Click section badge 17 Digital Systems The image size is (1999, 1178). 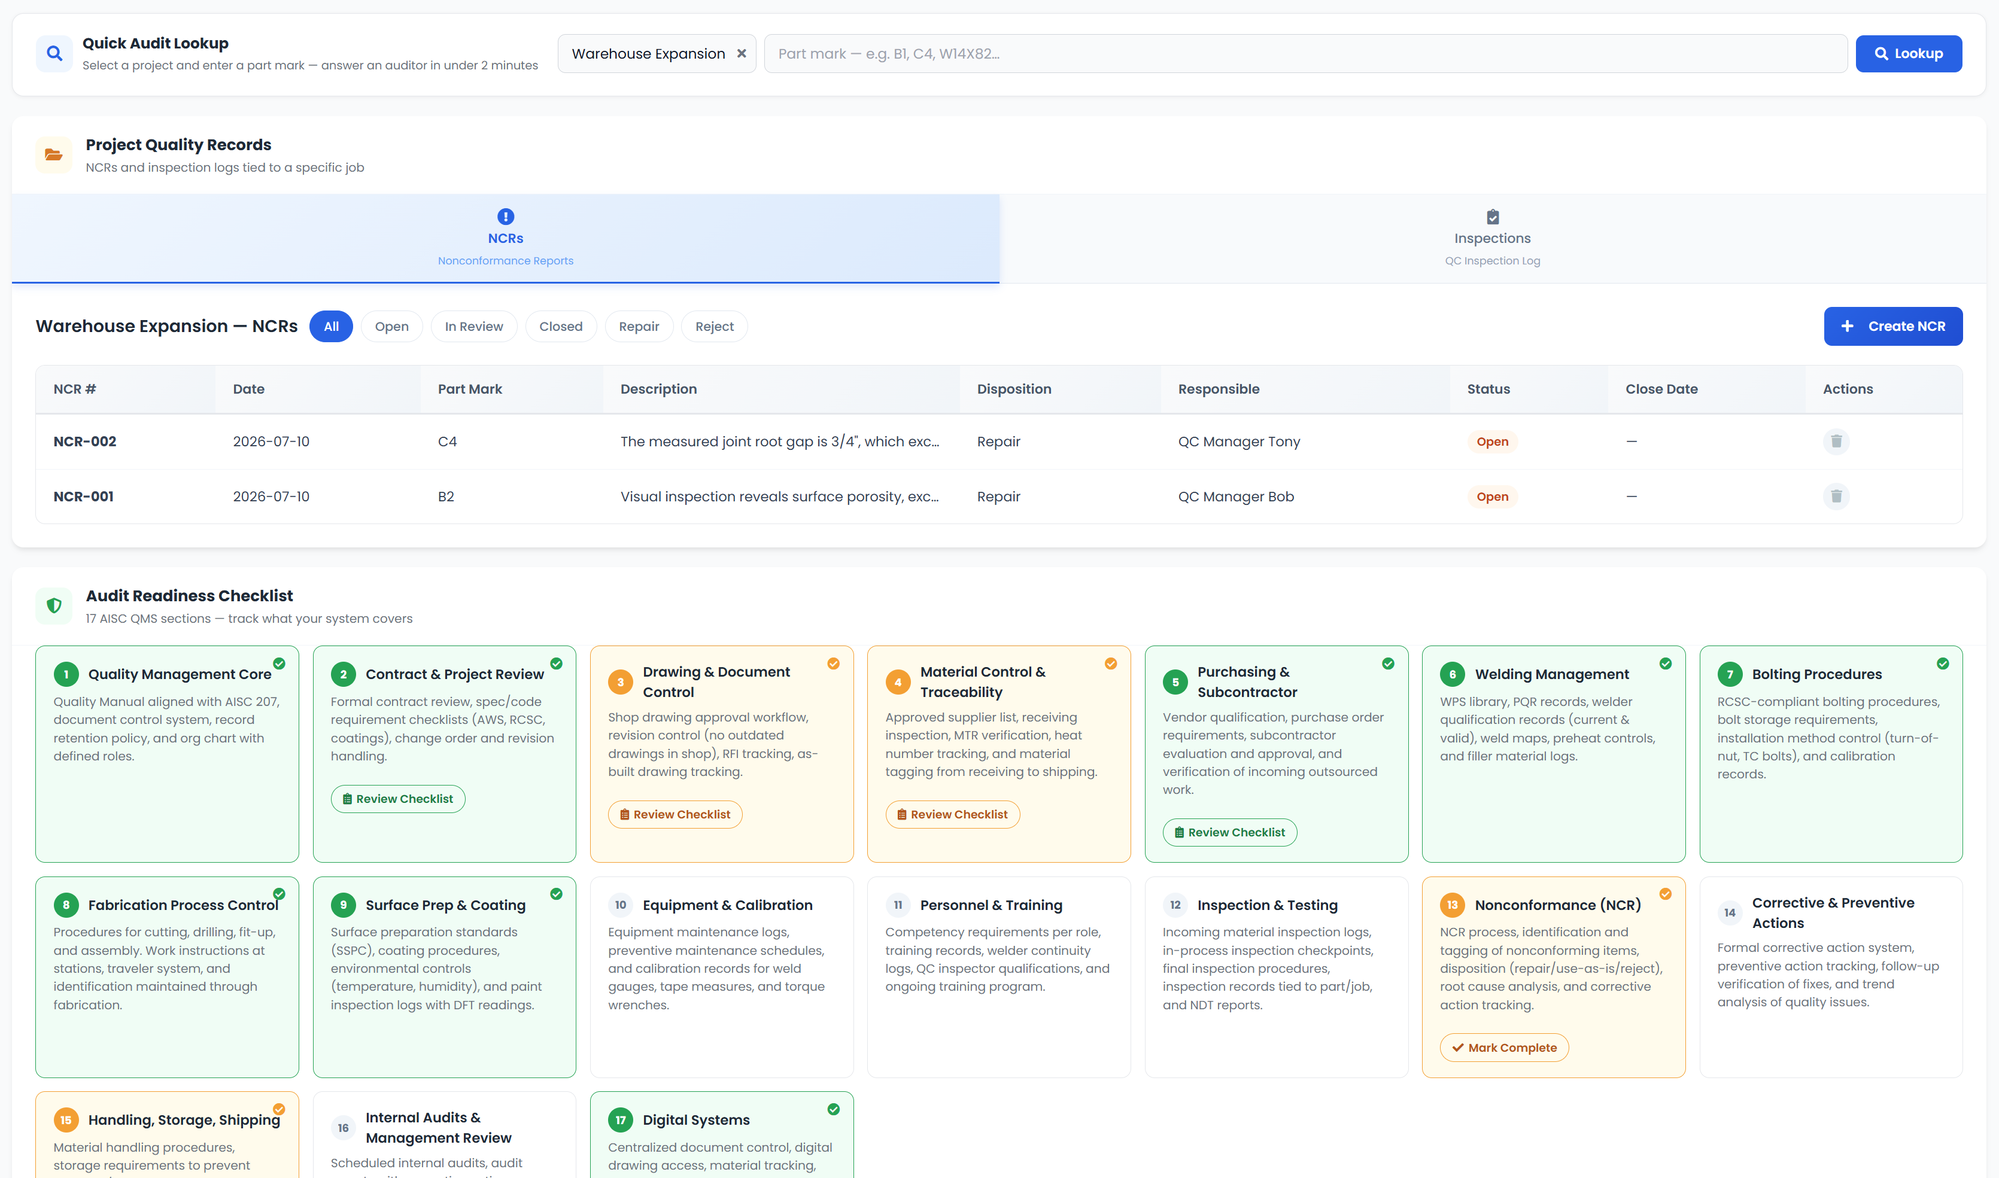coord(621,1120)
